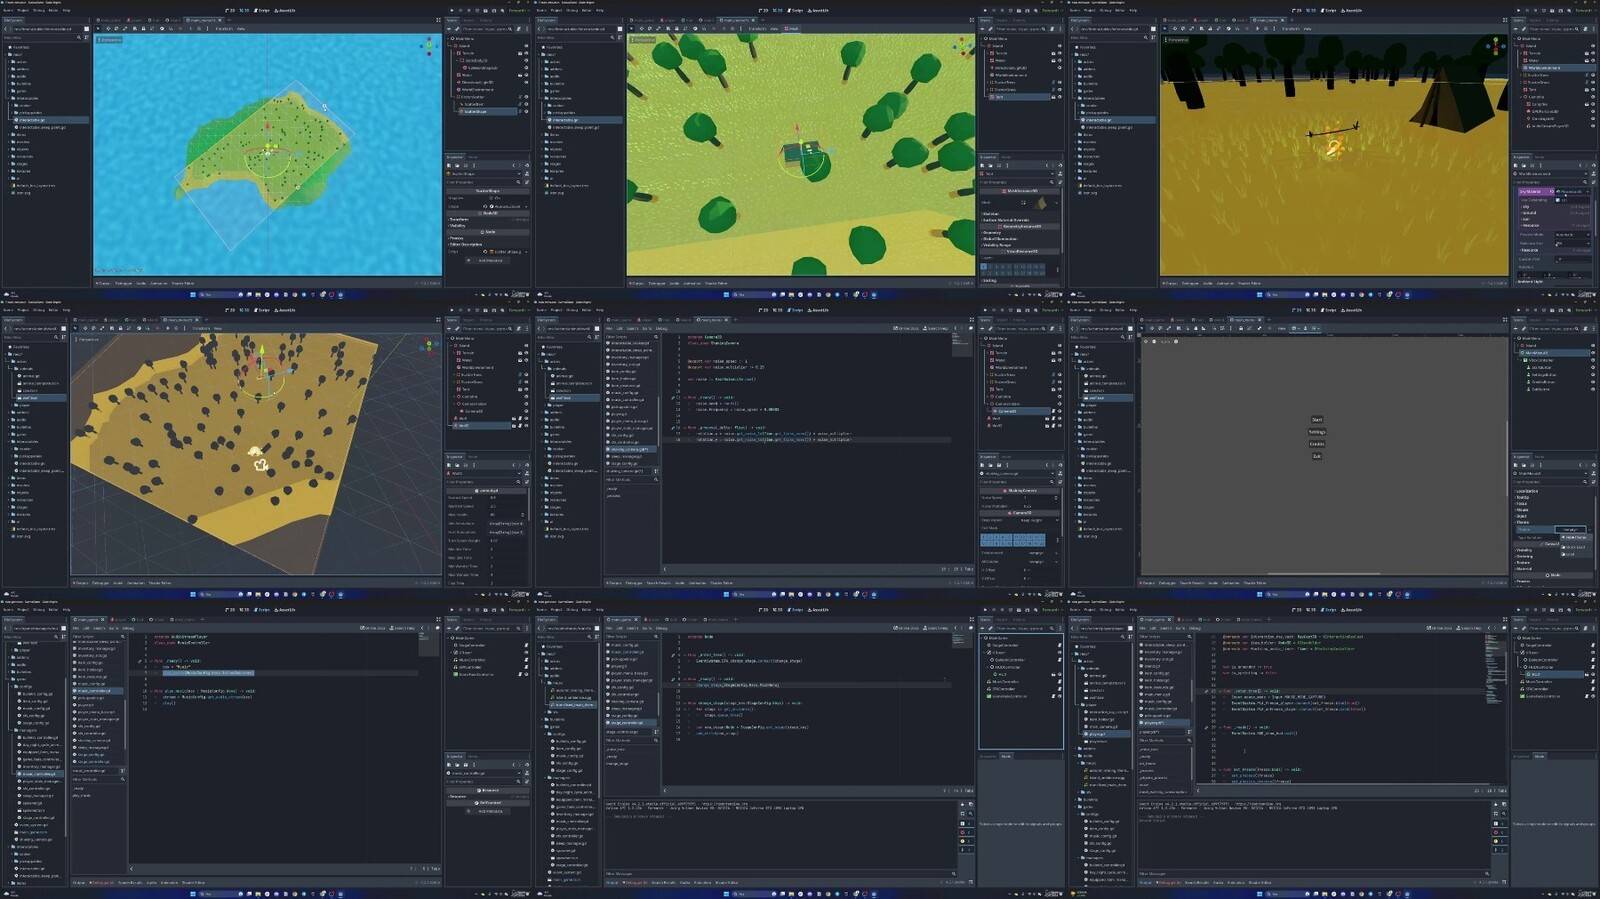This screenshot has height=899, width=1600.
Task: Choose Quick Load from the open Theme dropdown
Action: click(x=1576, y=547)
